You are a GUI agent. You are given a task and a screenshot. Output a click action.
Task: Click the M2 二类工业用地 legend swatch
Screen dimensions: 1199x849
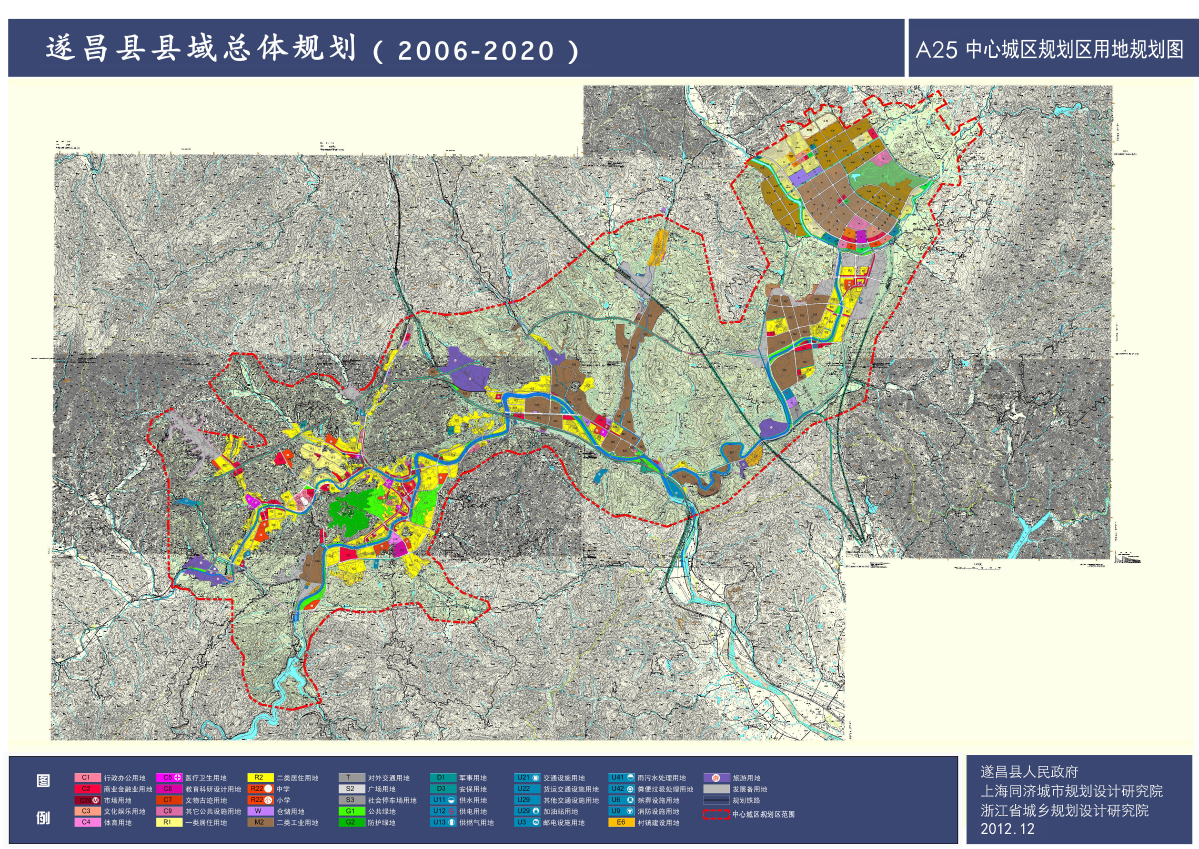coord(260,823)
